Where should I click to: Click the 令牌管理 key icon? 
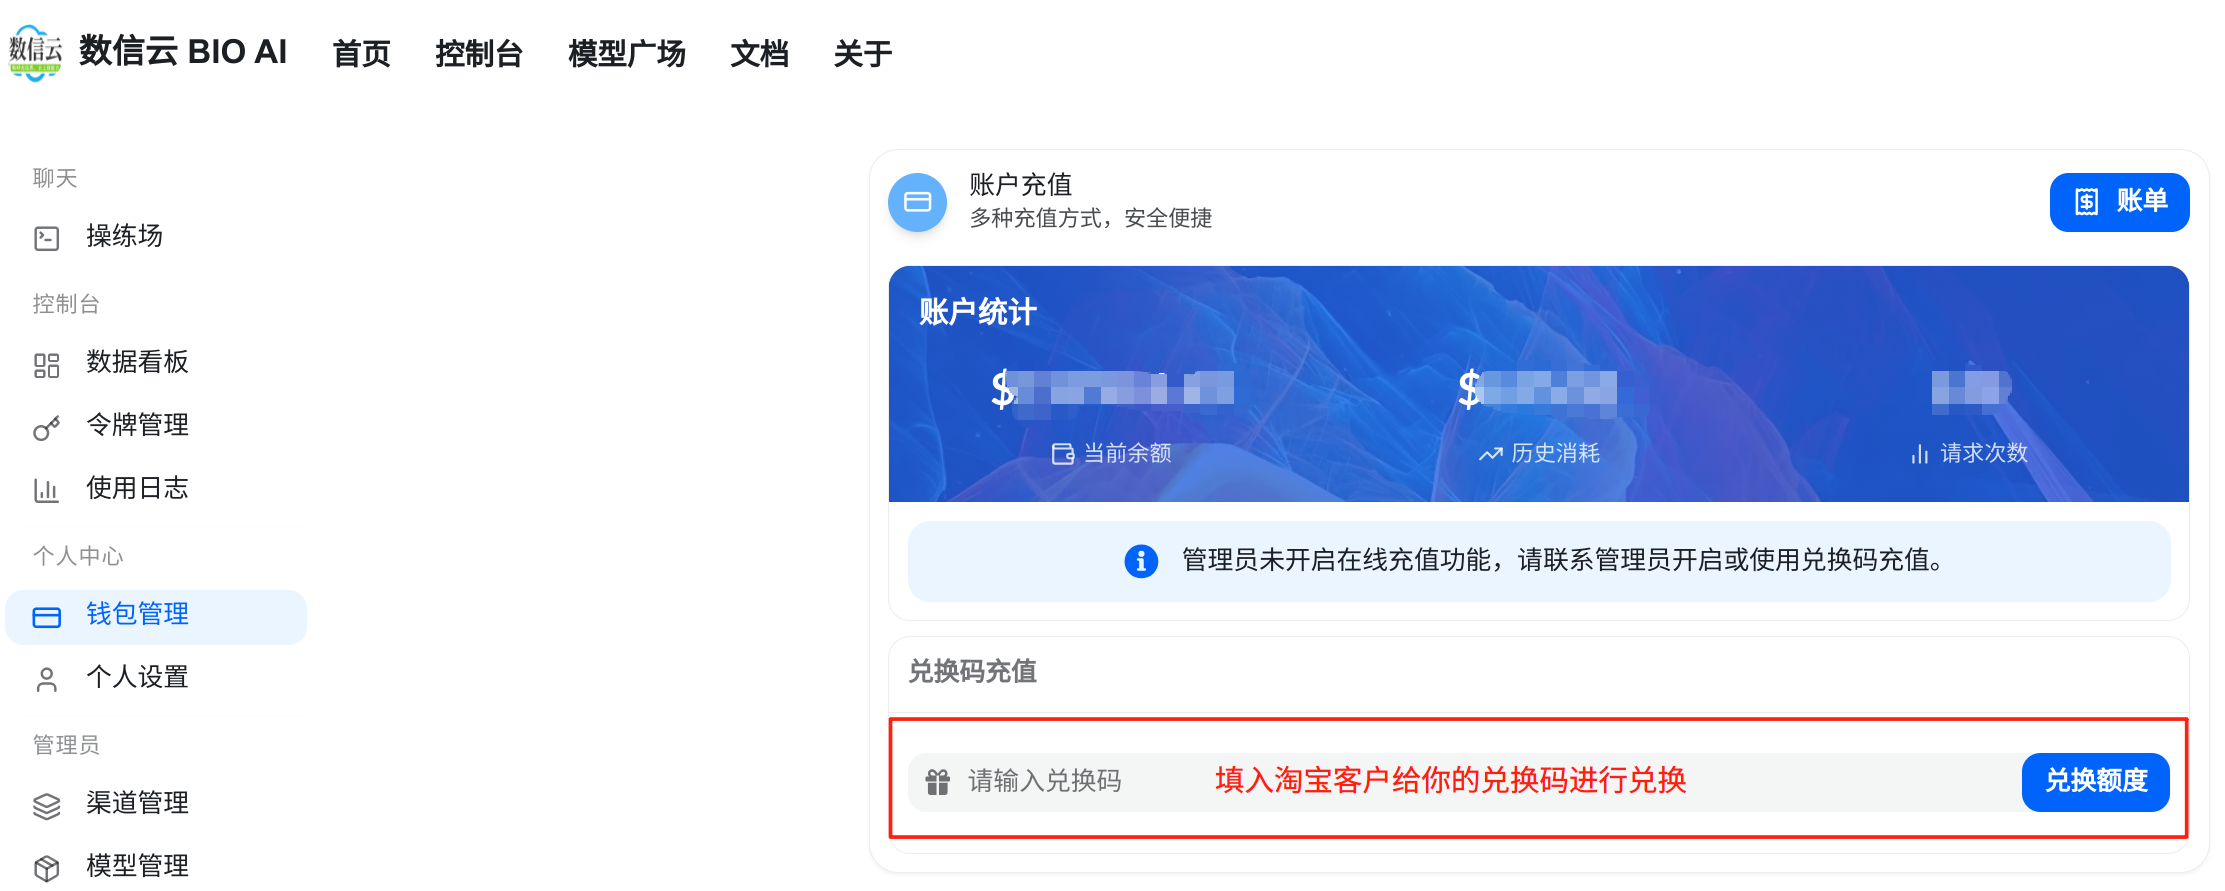[x=47, y=427]
